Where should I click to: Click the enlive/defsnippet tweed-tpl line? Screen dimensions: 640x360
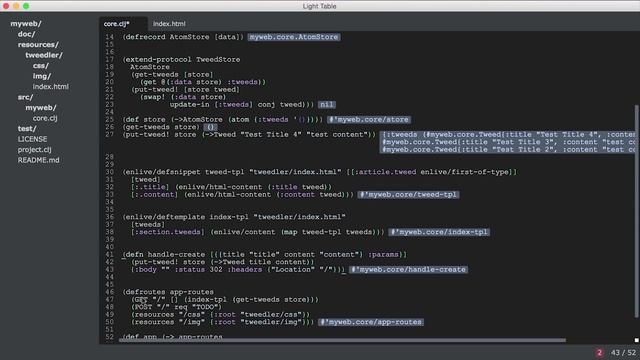320,172
